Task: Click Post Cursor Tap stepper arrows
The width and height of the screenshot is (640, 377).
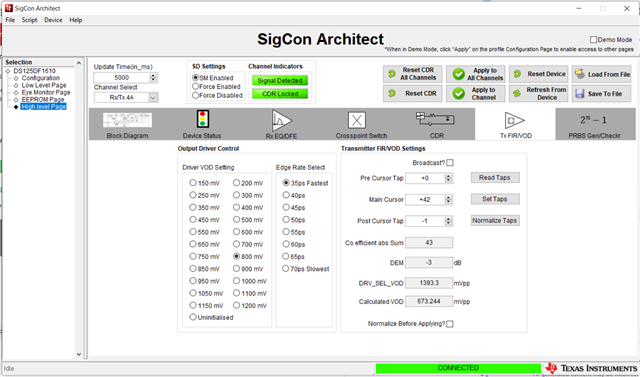Action: click(449, 221)
